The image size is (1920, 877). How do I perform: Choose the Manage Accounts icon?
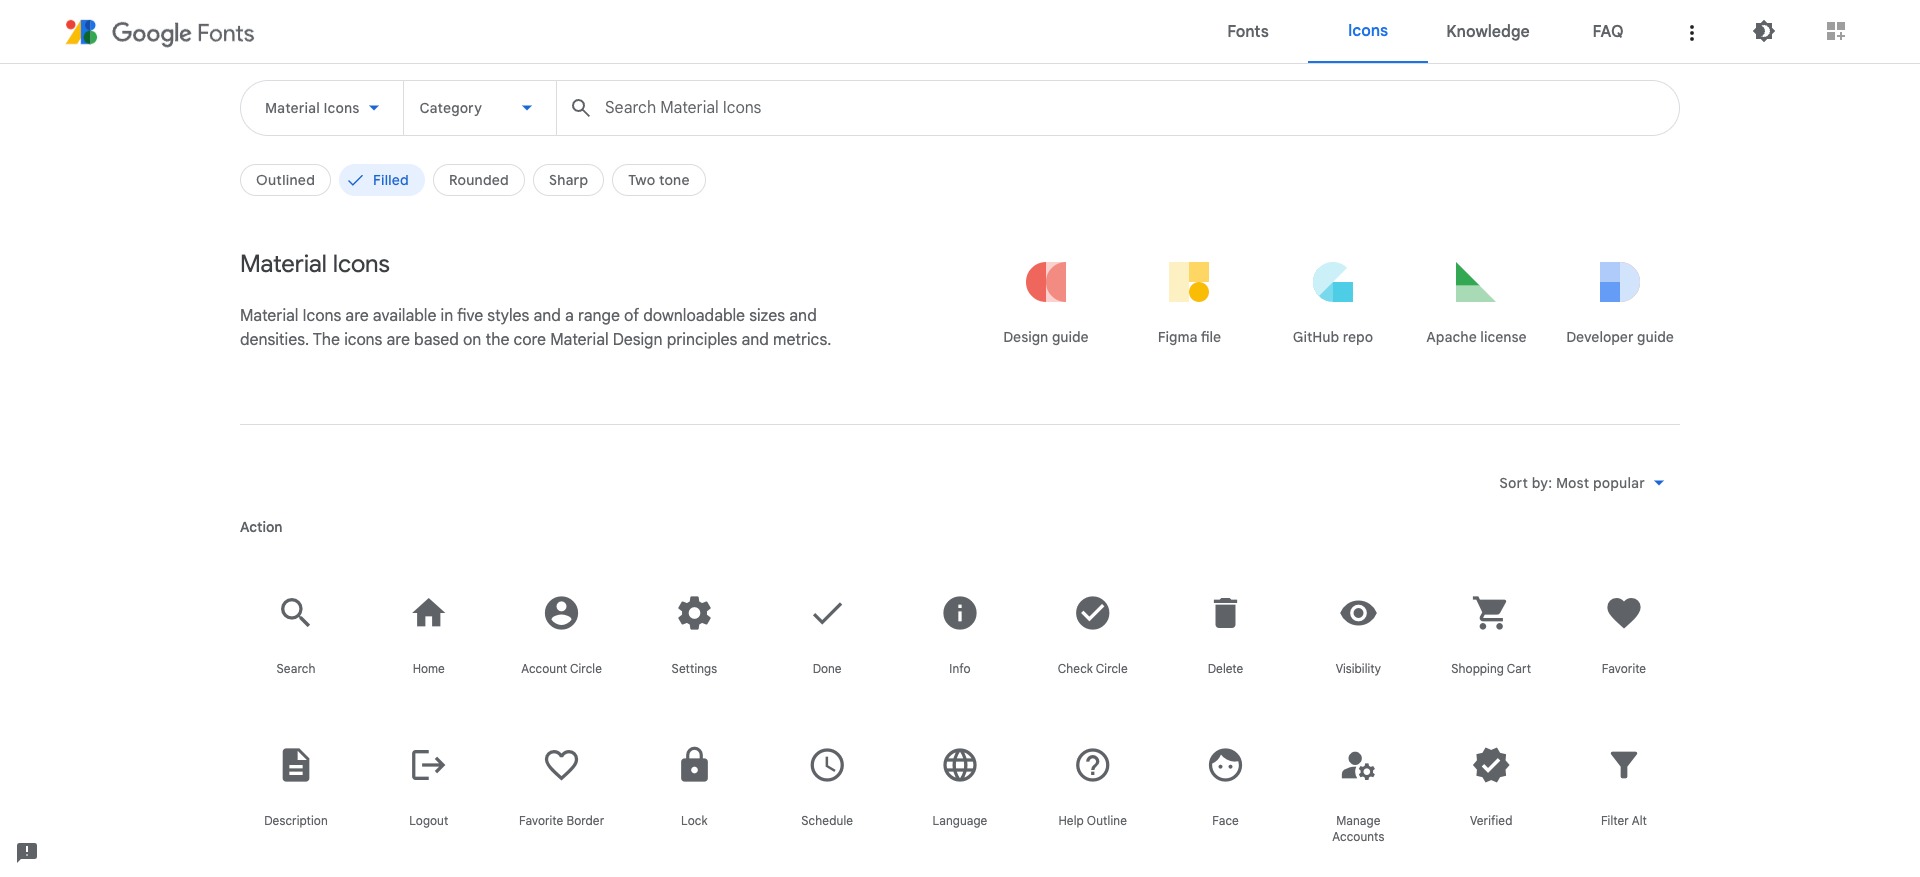click(1358, 765)
